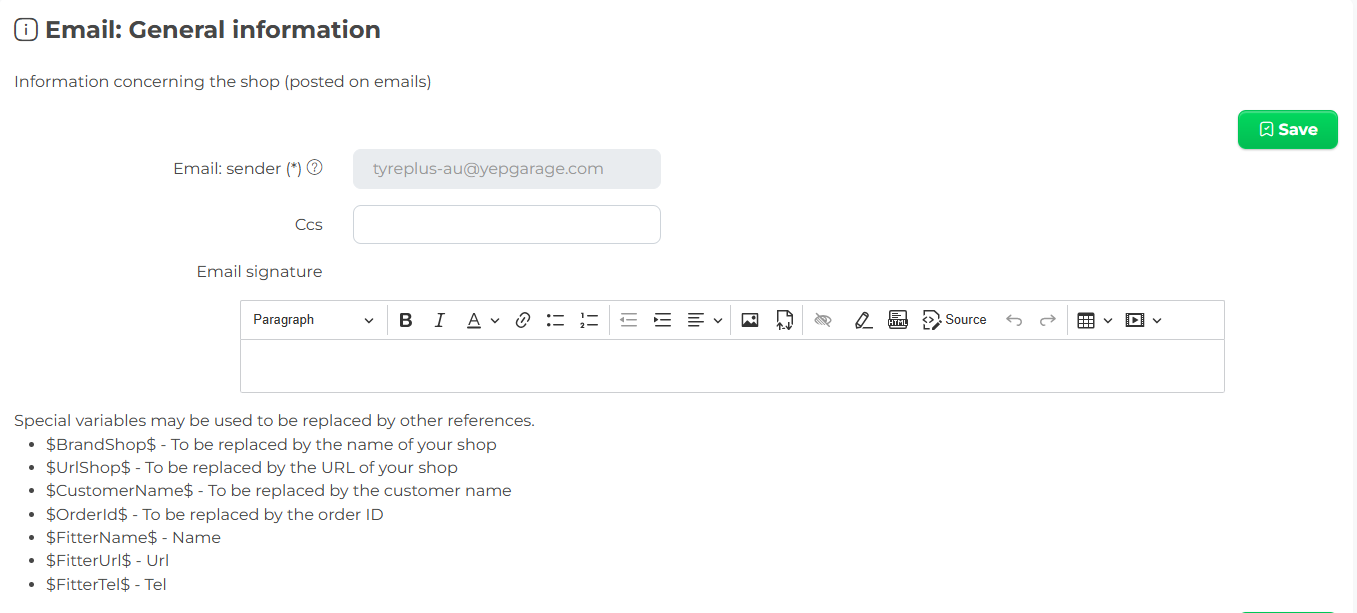Screen dimensions: 1357x613
Task: Create a bulleted list
Action: pos(555,320)
